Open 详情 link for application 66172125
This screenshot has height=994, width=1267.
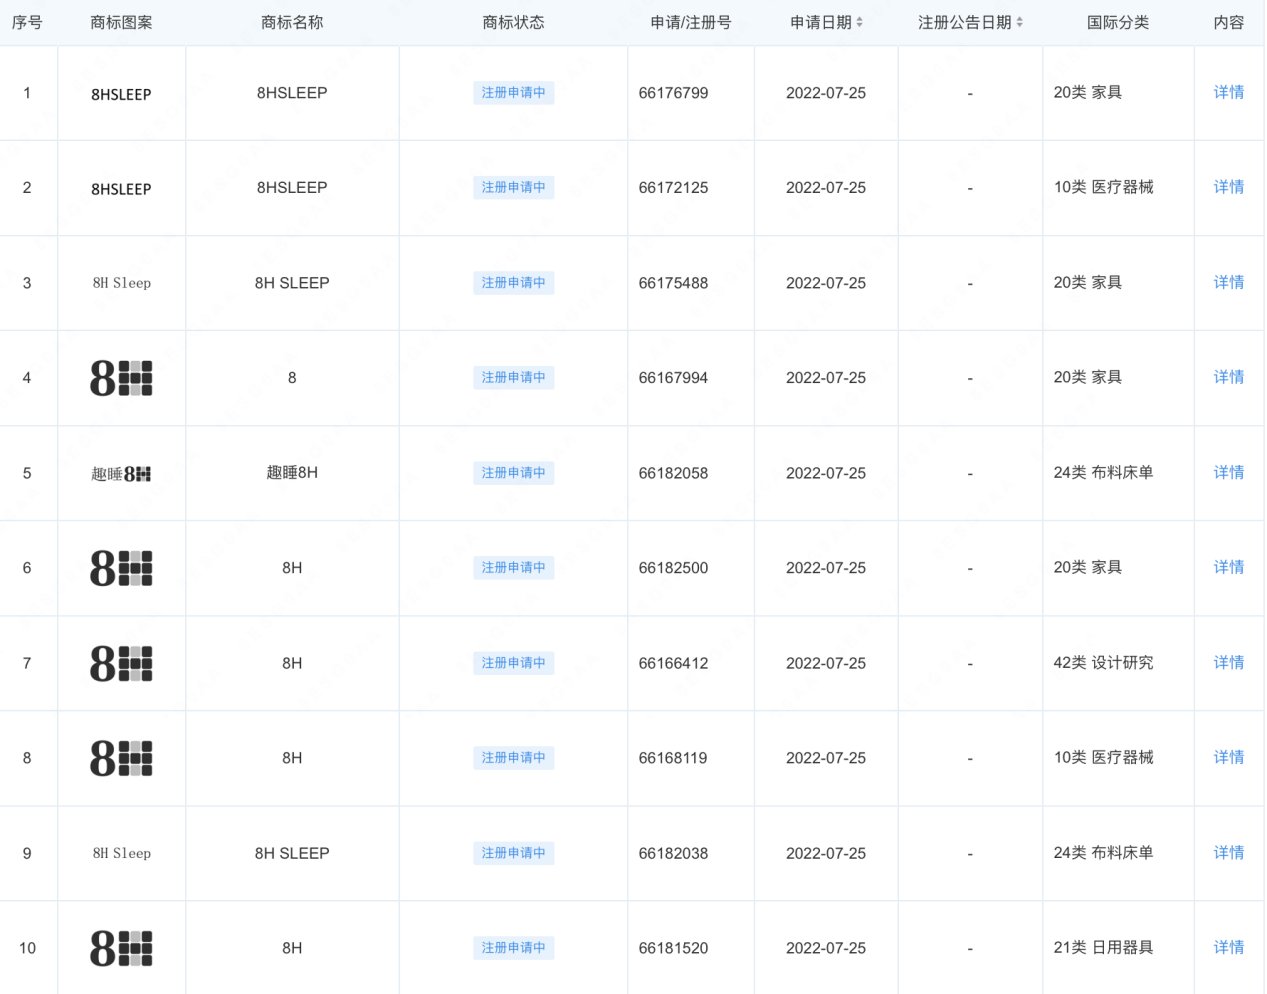point(1228,187)
